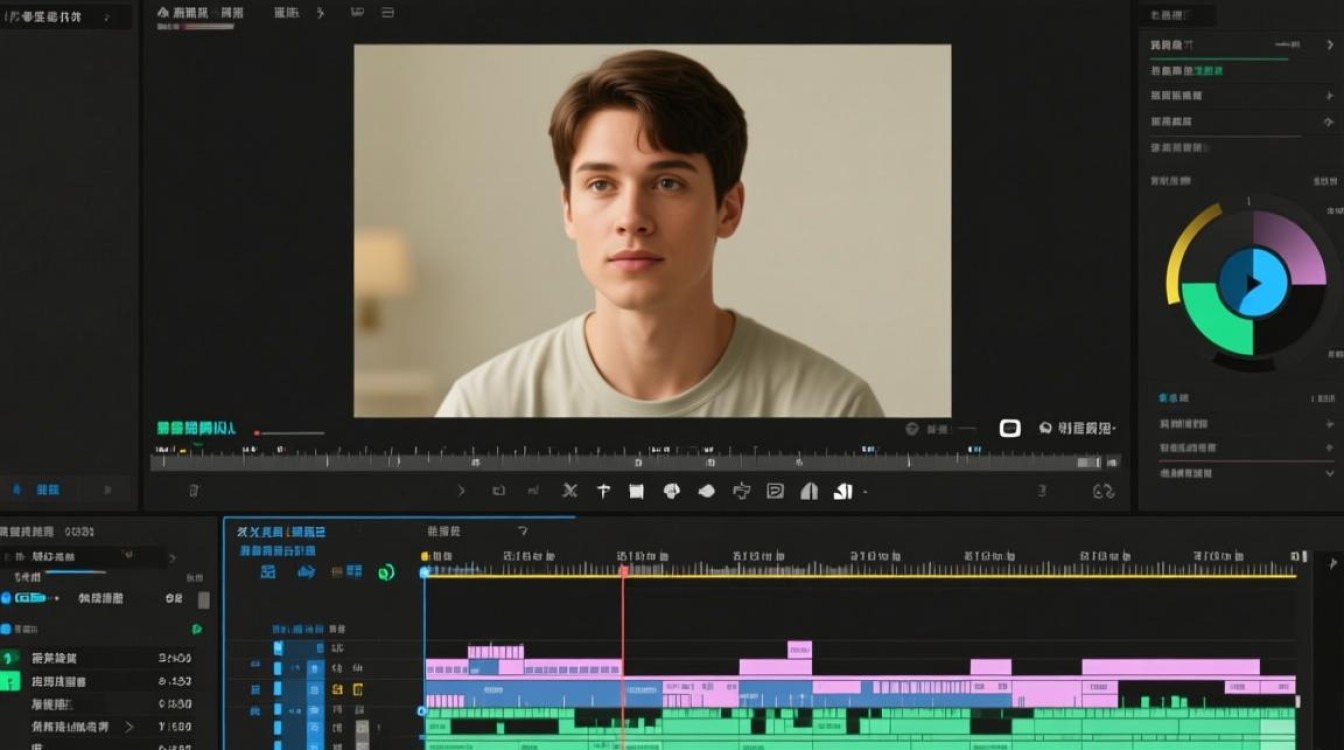1344x750 pixels.
Task: Expand the arrow beside fourth left list row
Action: (128, 727)
